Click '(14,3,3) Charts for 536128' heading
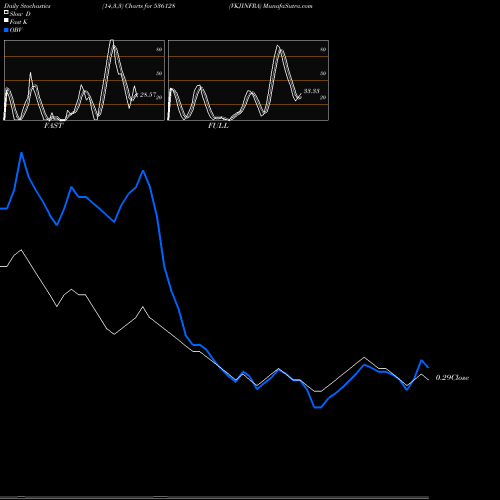500x500 pixels. pos(139,6)
